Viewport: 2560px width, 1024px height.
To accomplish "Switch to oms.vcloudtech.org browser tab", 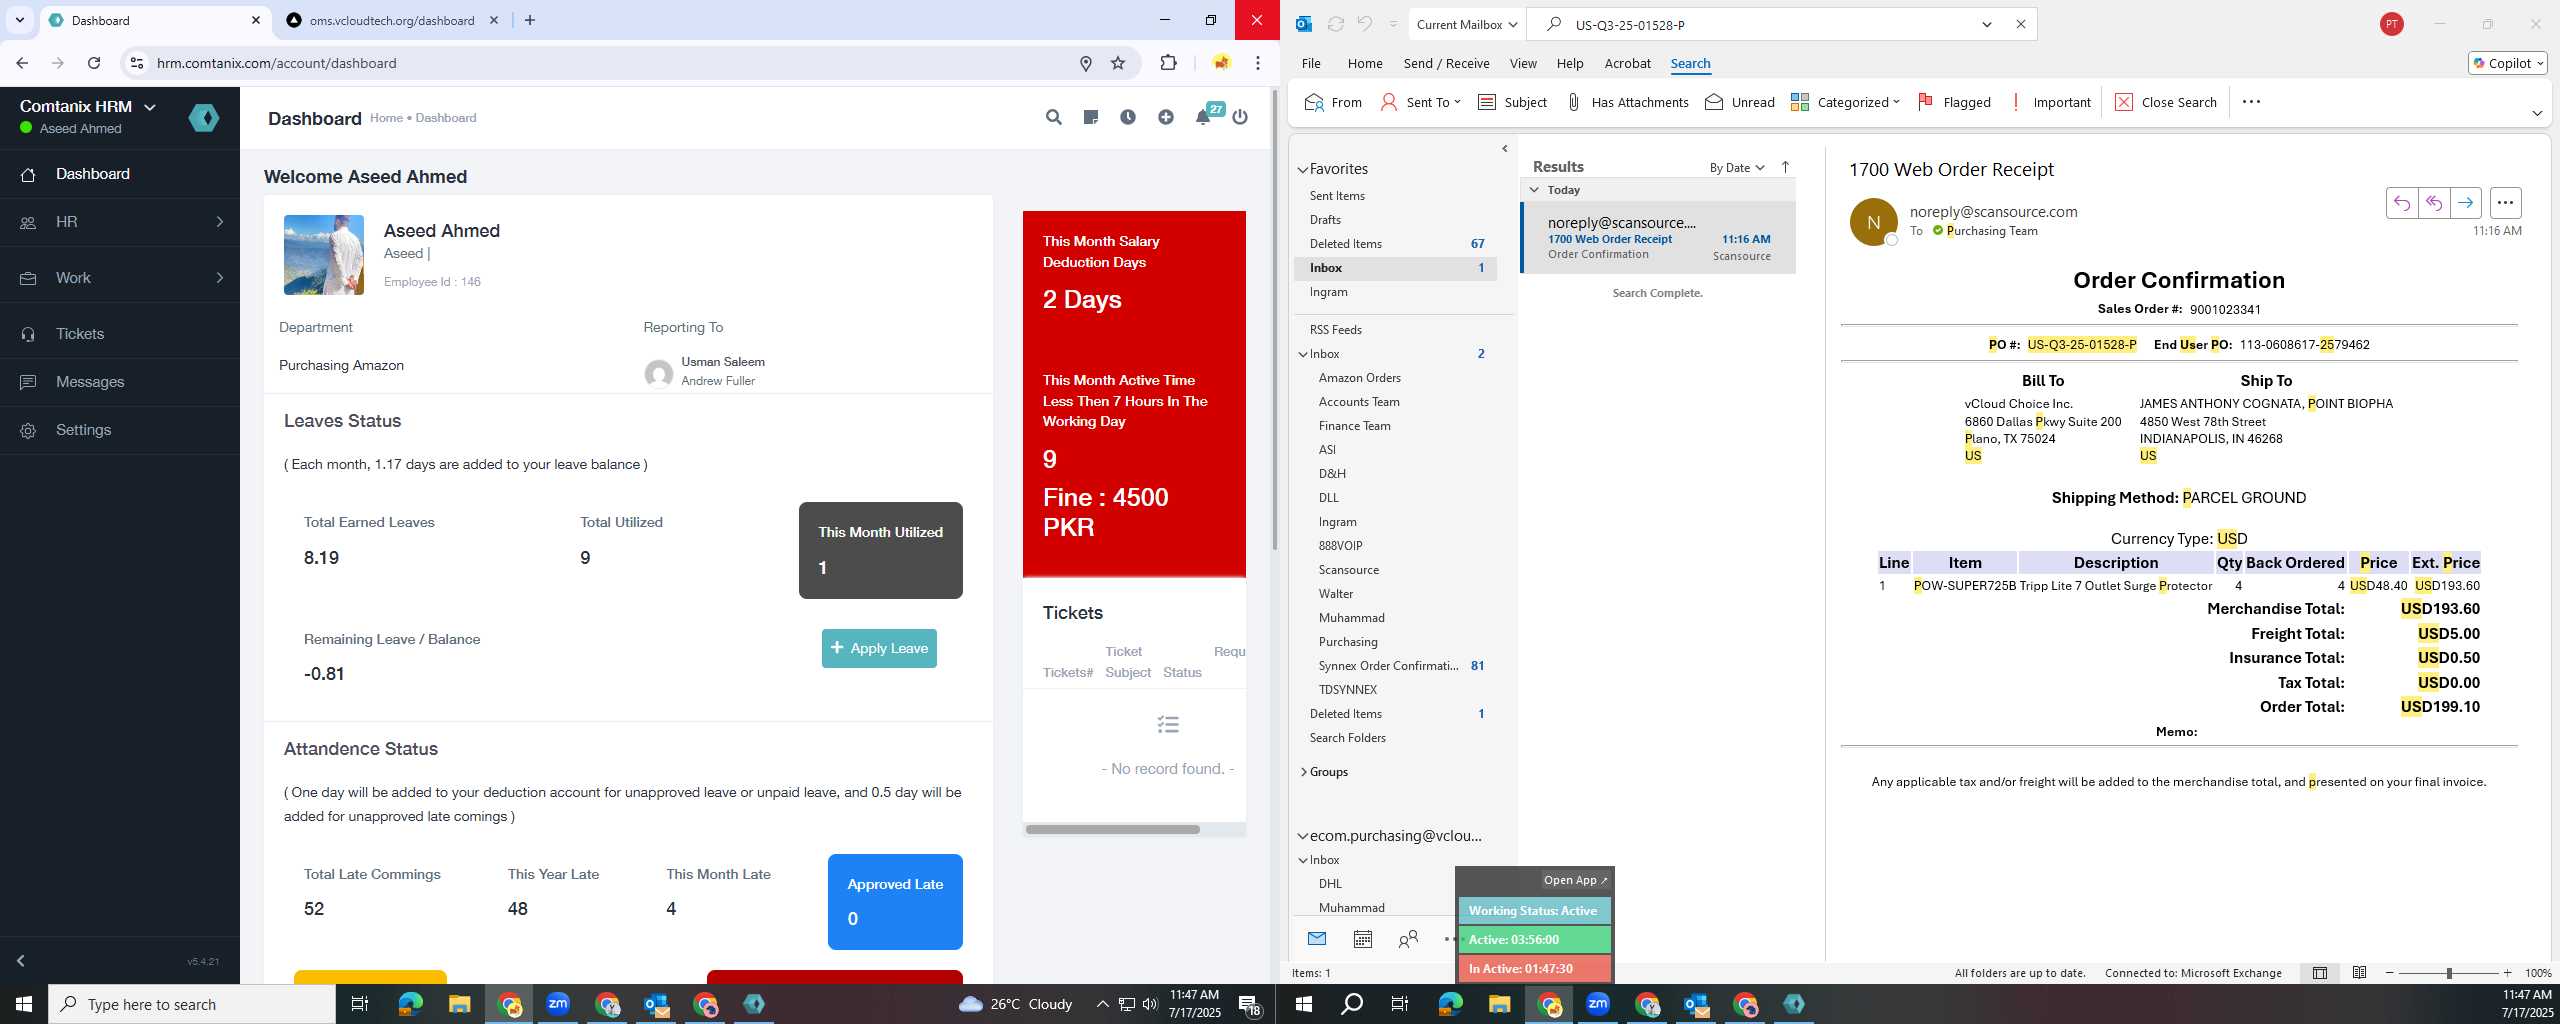I will pyautogui.click(x=390, y=20).
